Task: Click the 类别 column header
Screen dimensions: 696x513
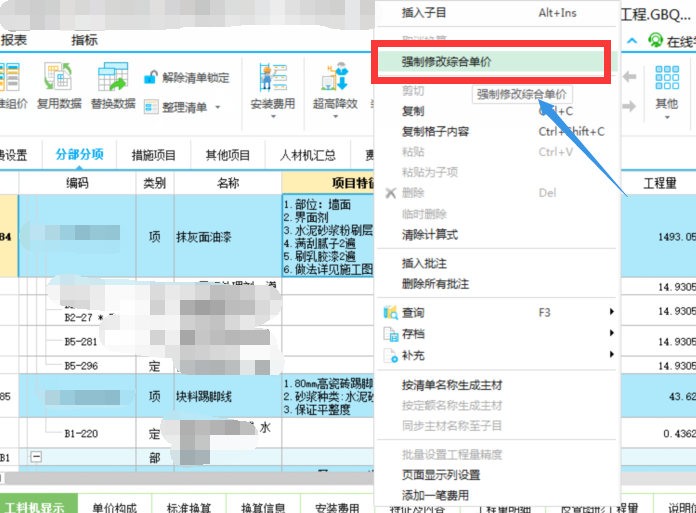Action: [x=154, y=183]
